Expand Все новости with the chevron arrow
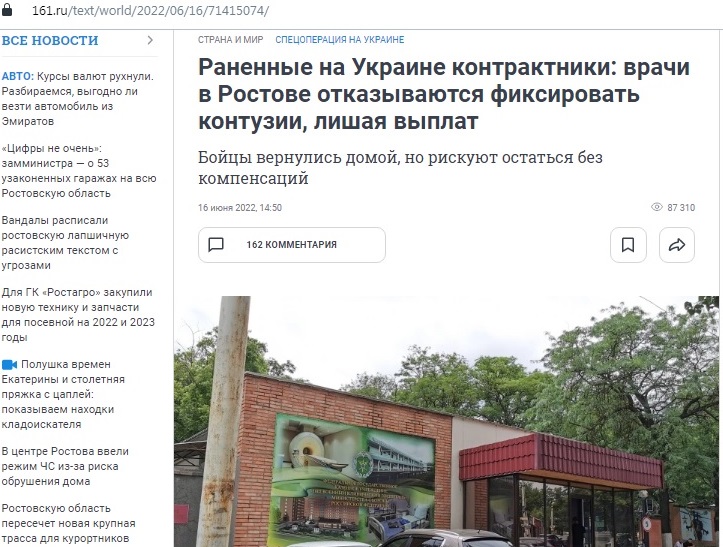The height and width of the screenshot is (547, 723). pos(150,40)
